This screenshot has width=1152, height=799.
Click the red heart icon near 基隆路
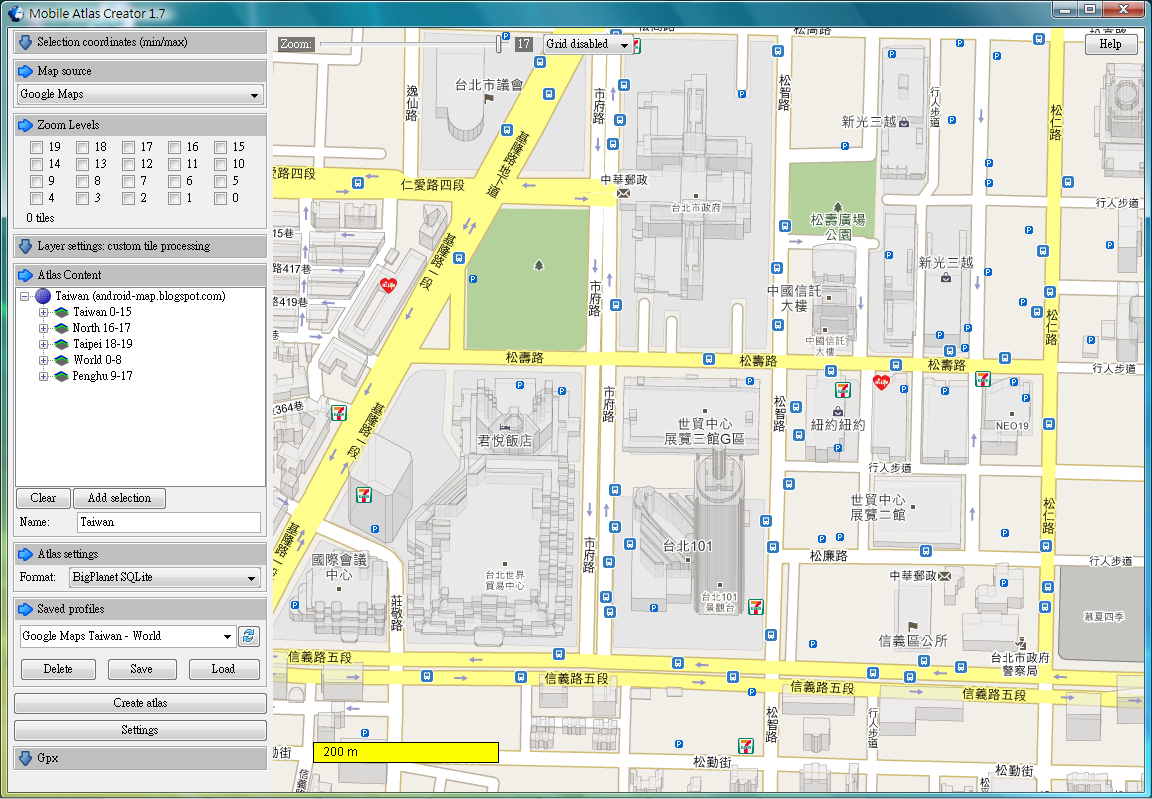pyautogui.click(x=388, y=285)
